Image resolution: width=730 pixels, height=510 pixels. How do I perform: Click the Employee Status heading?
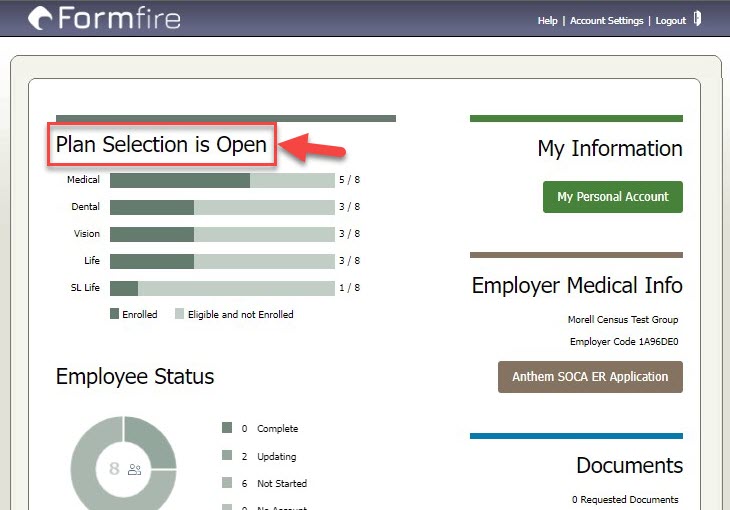click(x=135, y=376)
